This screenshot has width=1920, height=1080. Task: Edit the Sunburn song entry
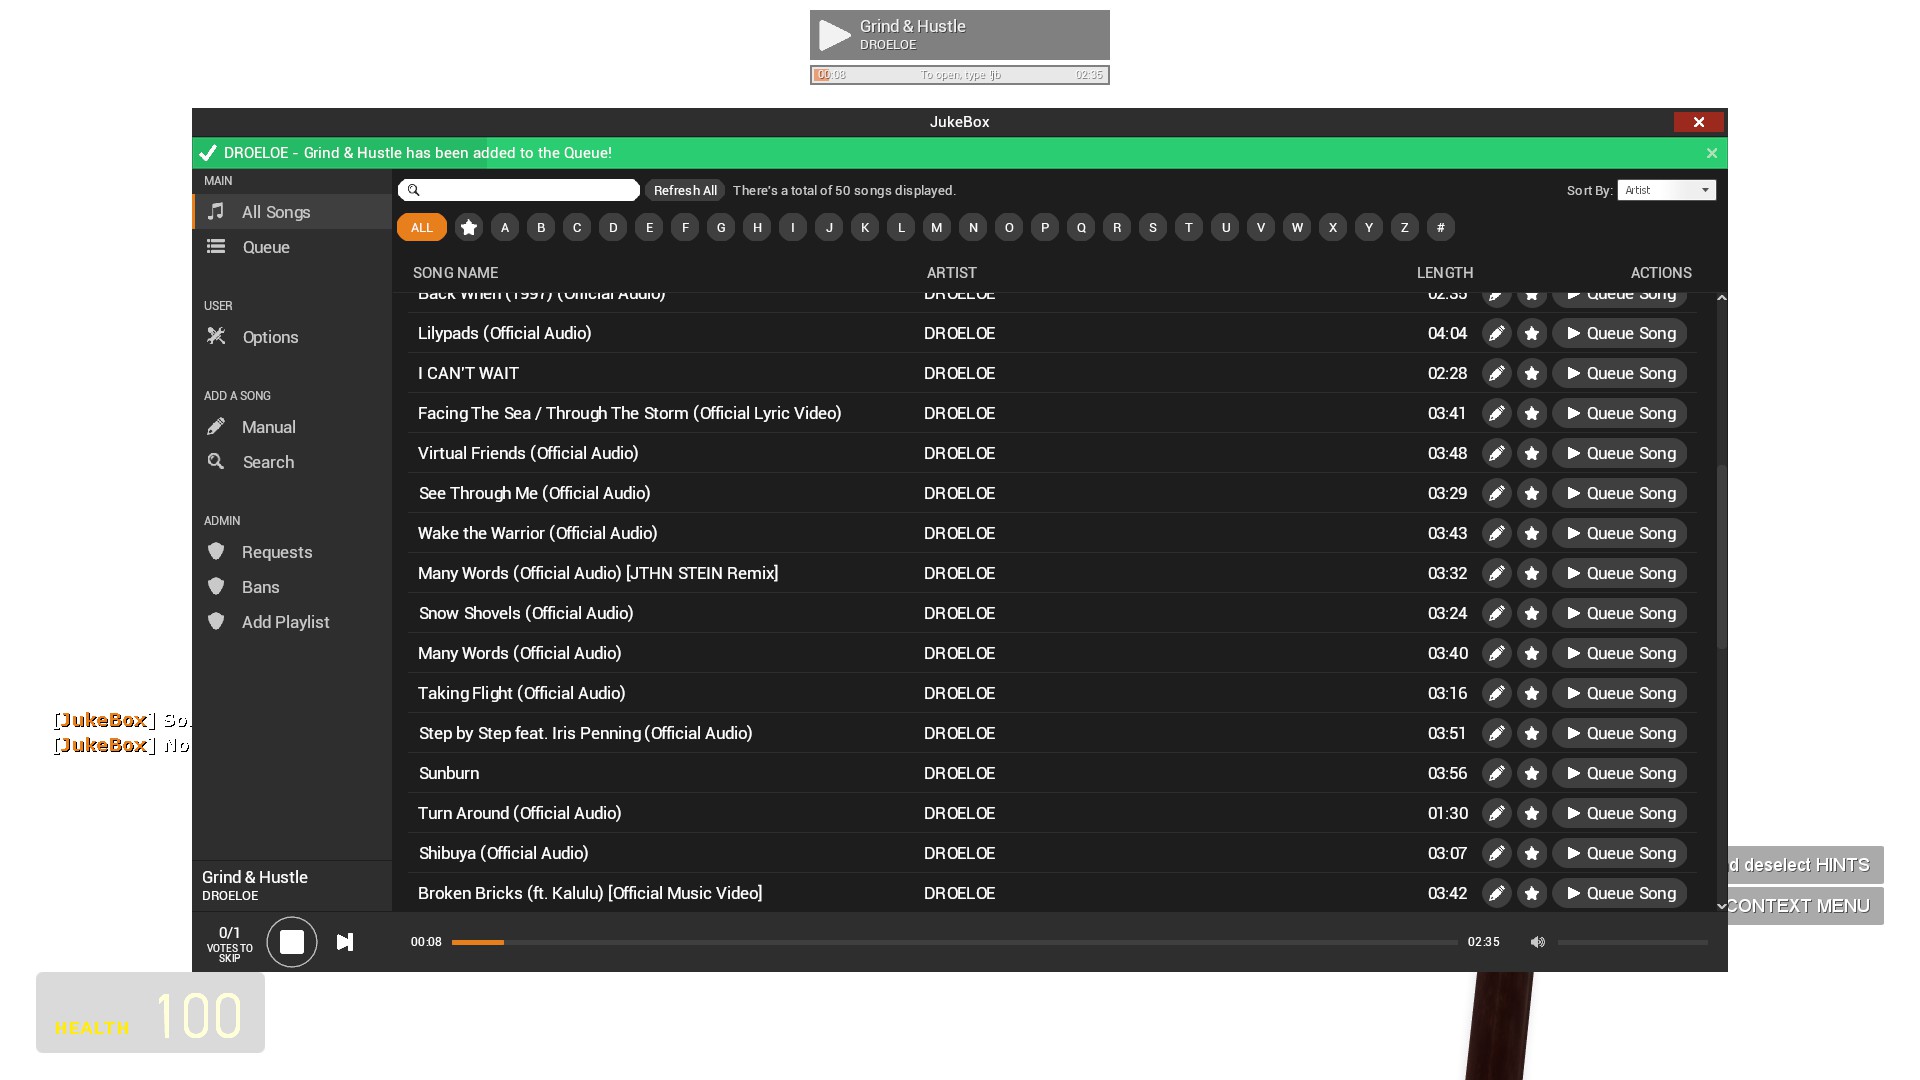pos(1496,773)
